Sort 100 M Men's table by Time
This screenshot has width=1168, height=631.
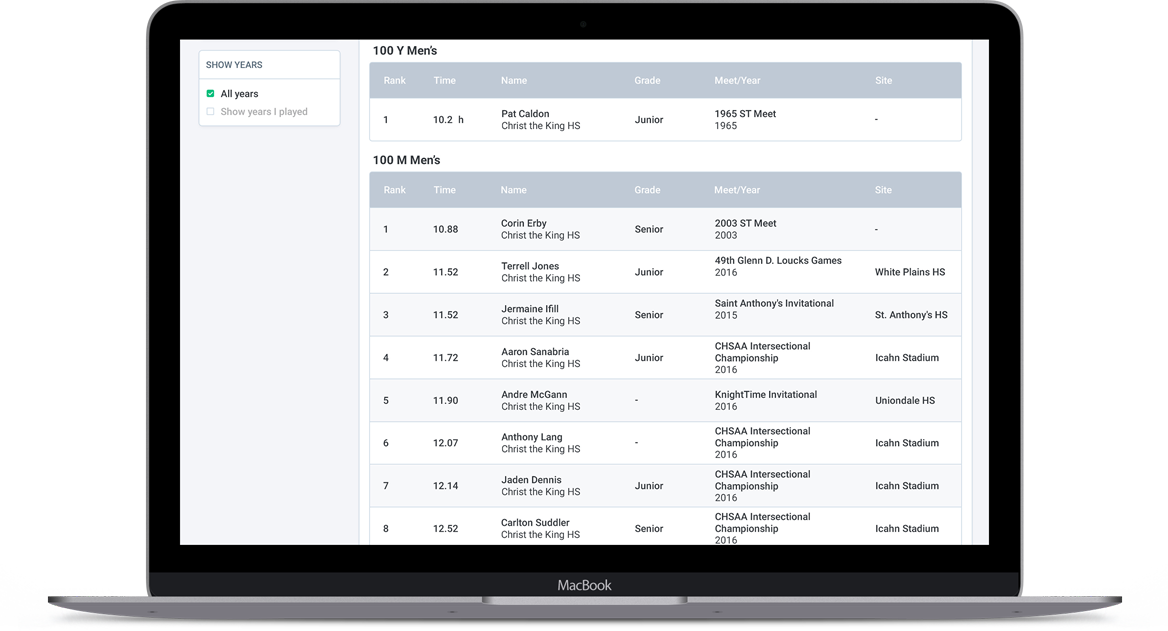point(444,190)
